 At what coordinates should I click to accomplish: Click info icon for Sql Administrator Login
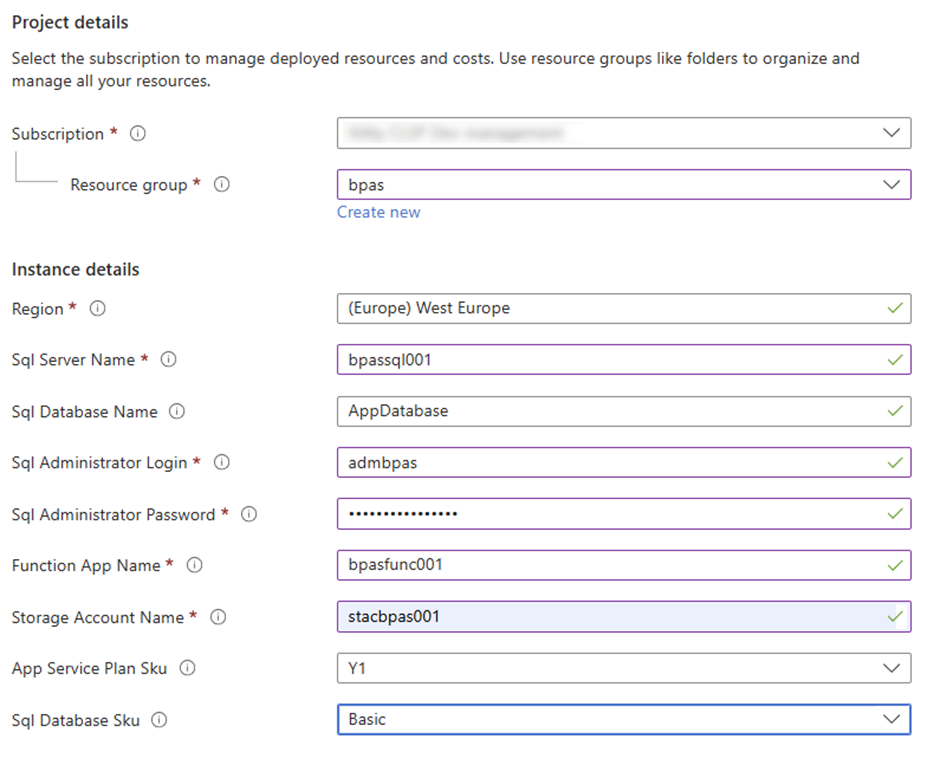coord(222,462)
